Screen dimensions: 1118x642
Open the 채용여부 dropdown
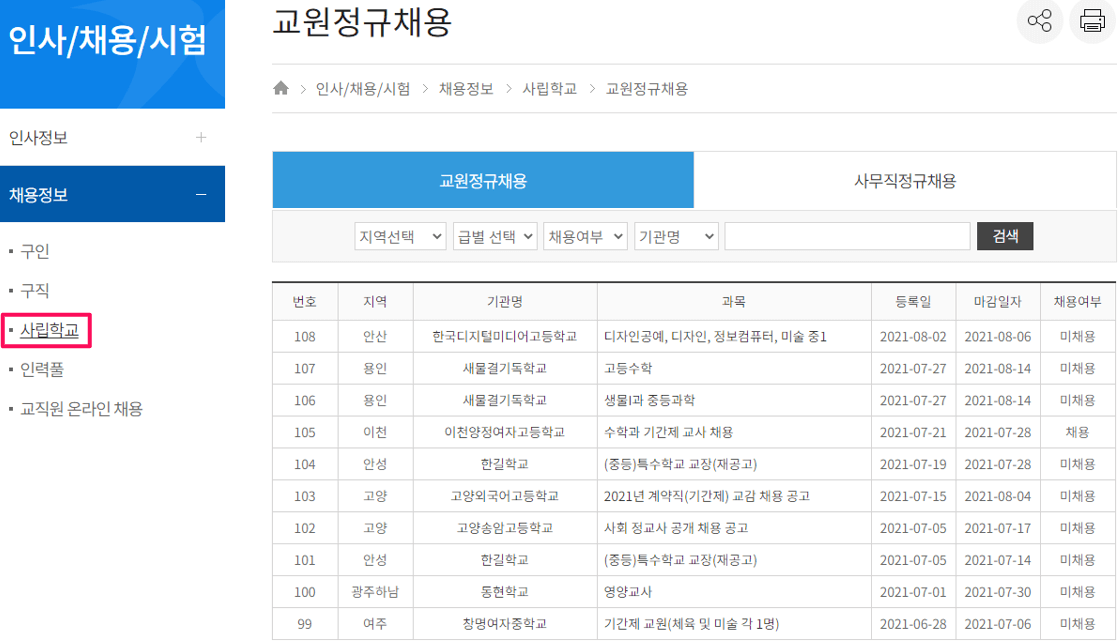583,236
